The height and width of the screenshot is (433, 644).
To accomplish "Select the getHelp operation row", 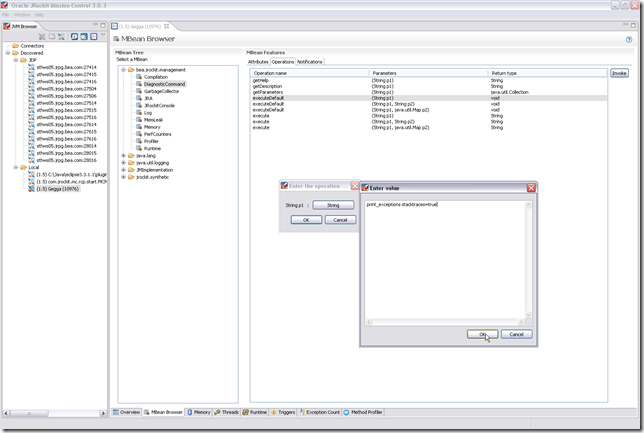I will [429, 81].
